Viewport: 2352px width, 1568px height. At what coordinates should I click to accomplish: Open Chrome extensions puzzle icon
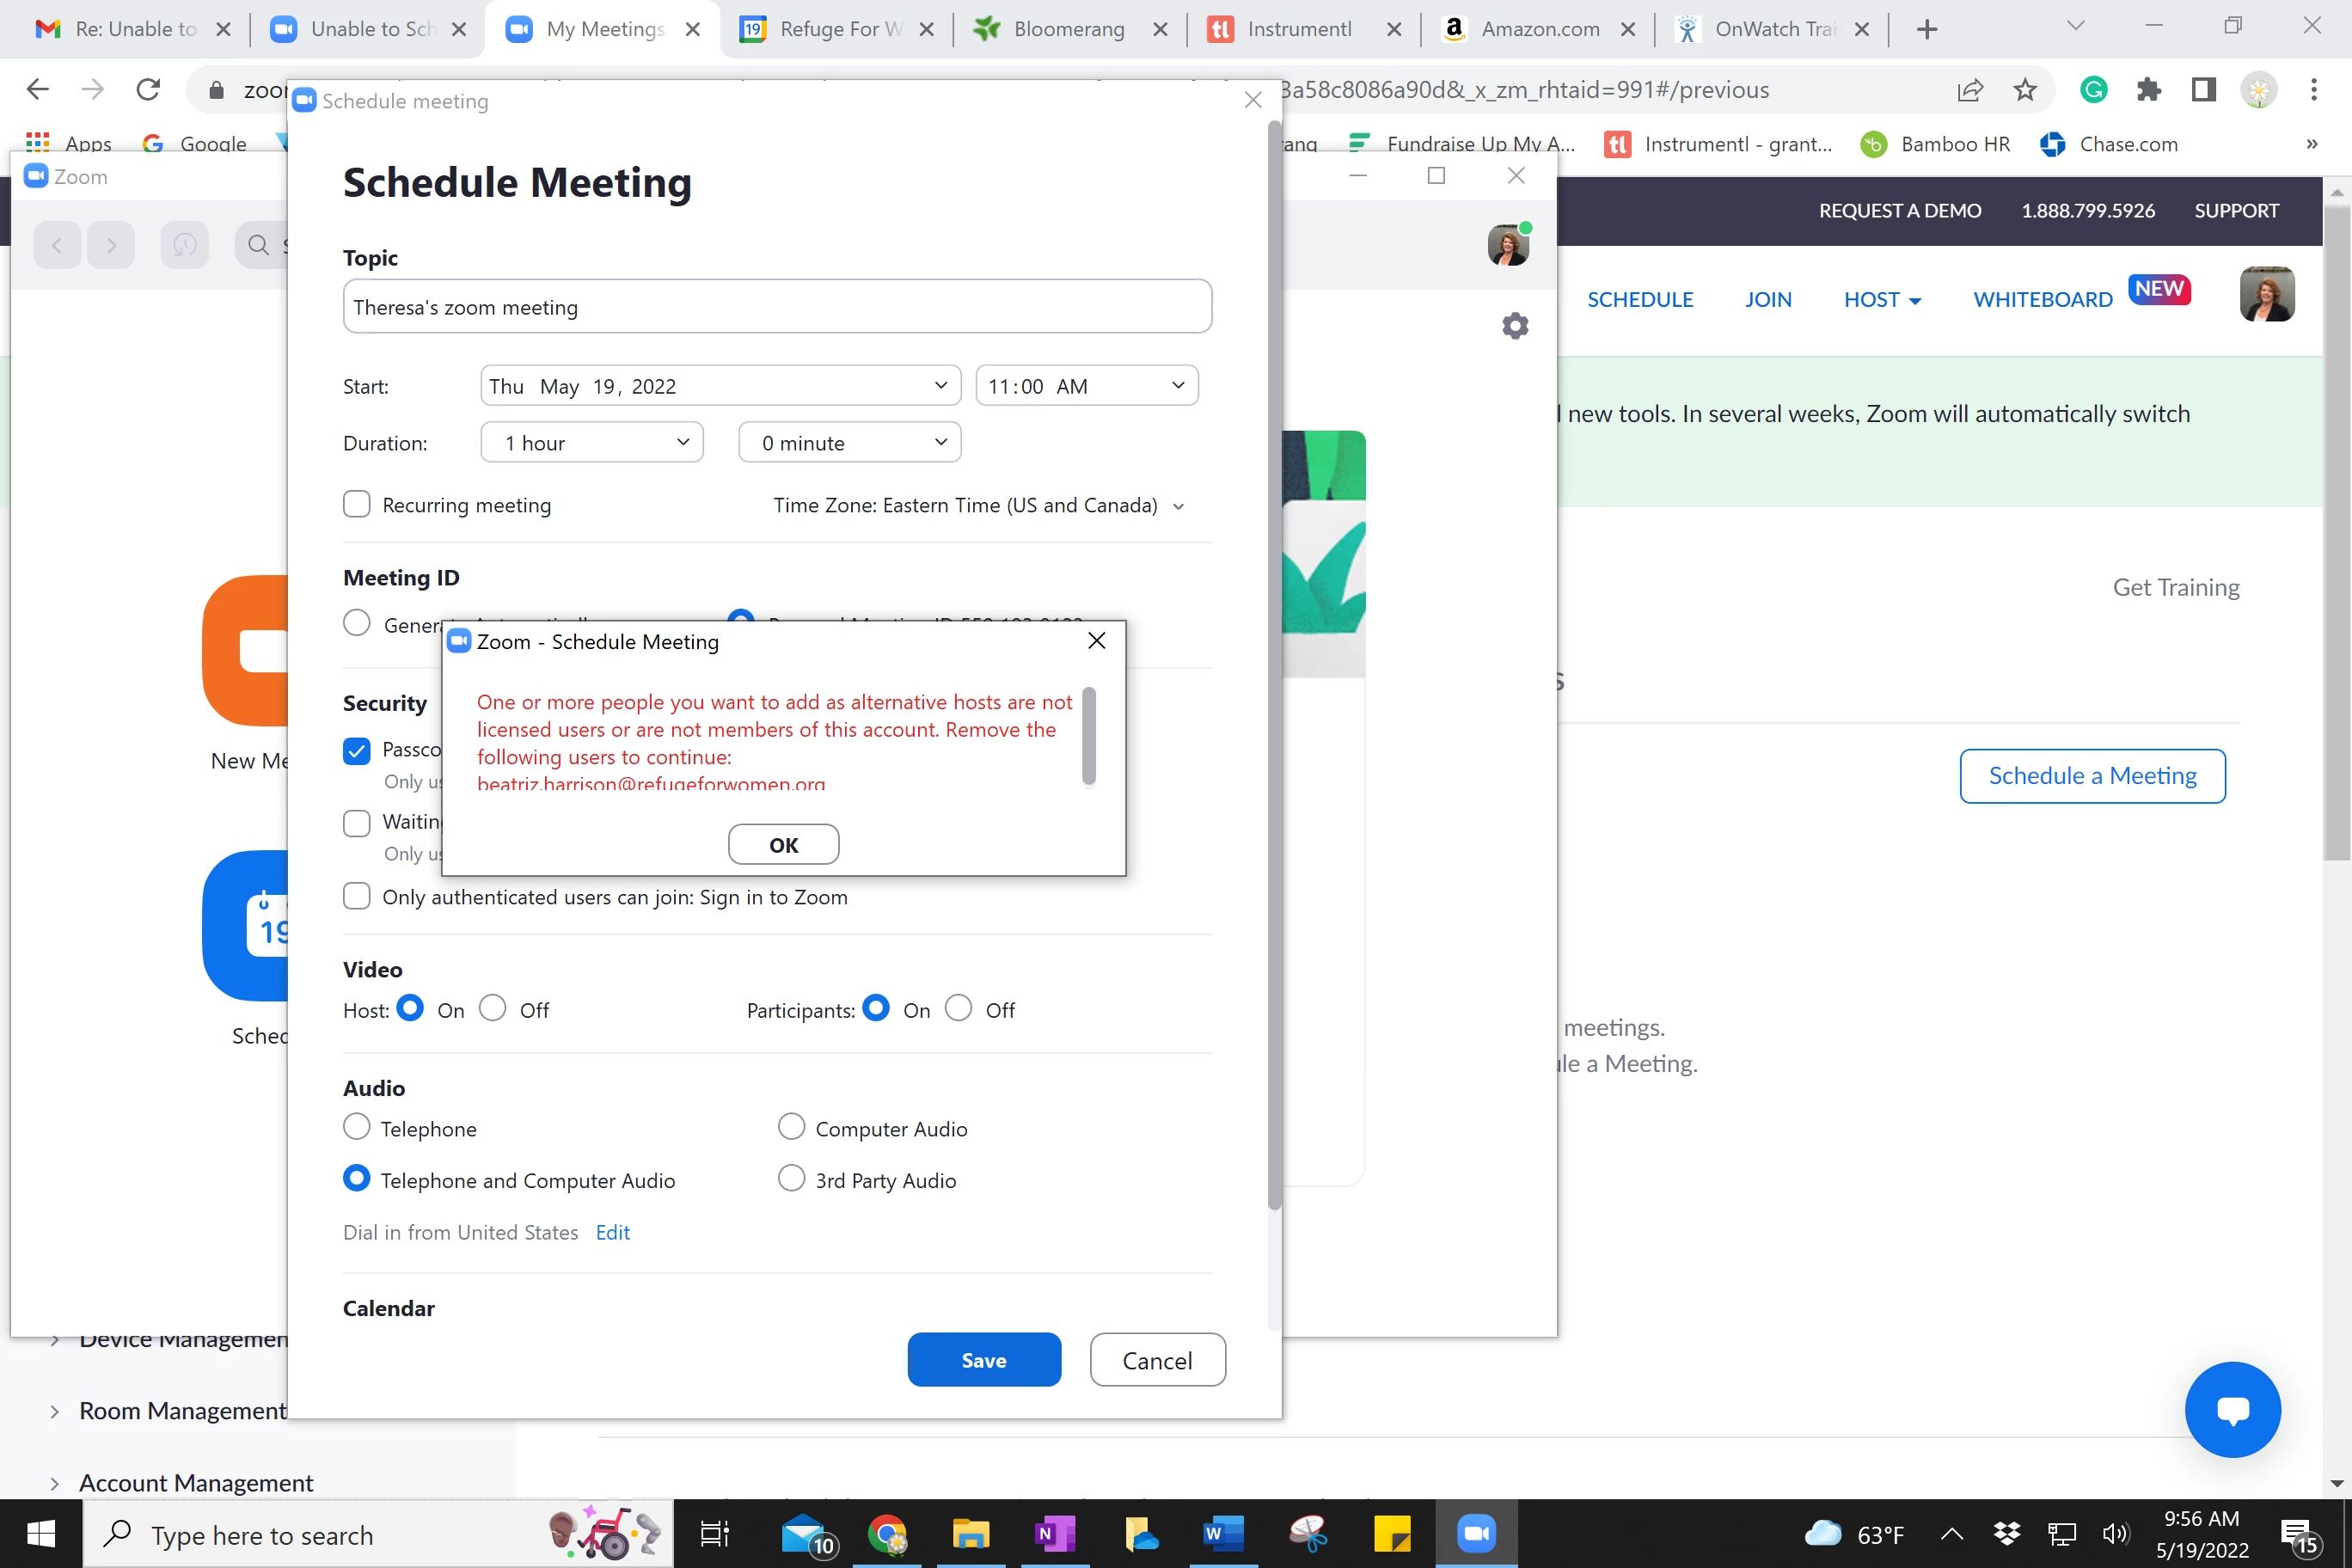coord(2148,90)
